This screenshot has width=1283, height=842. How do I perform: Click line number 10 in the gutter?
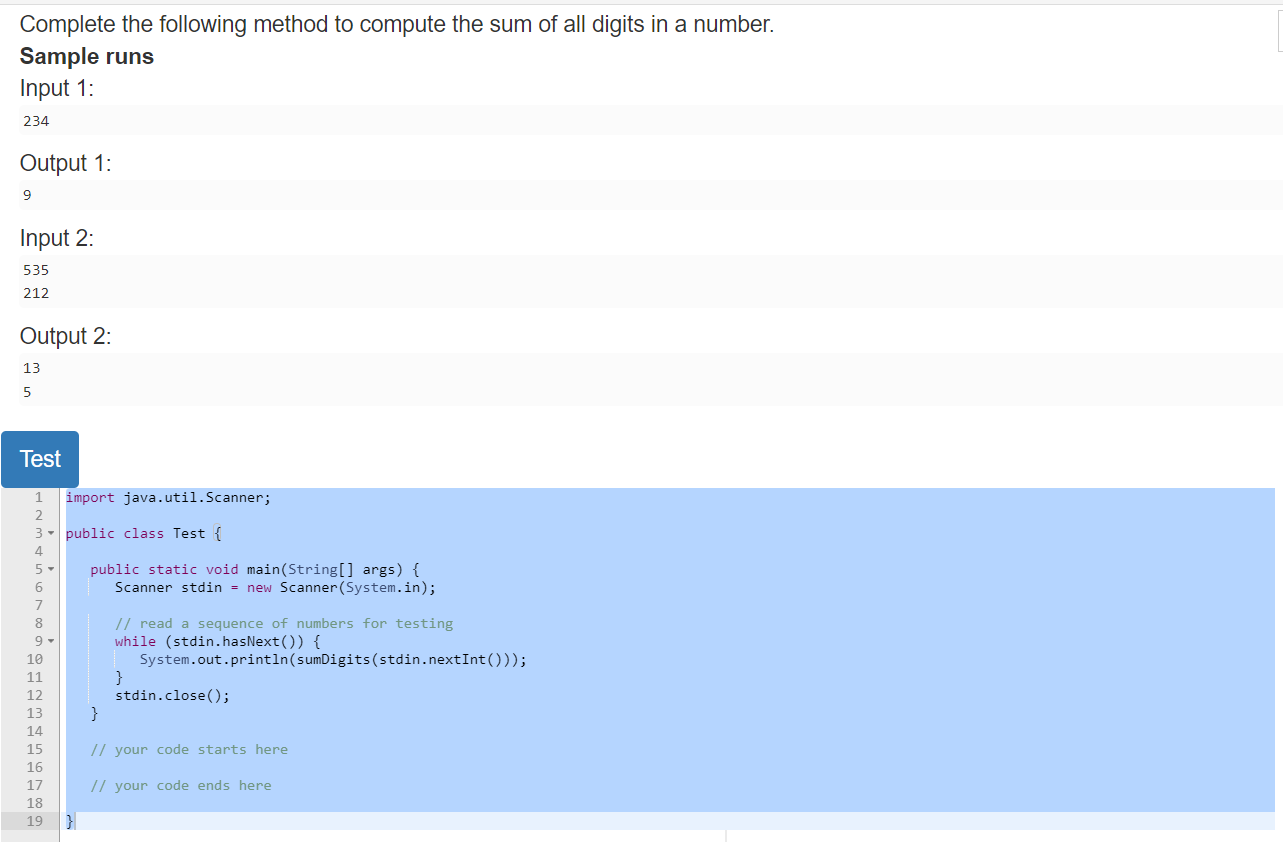click(35, 659)
